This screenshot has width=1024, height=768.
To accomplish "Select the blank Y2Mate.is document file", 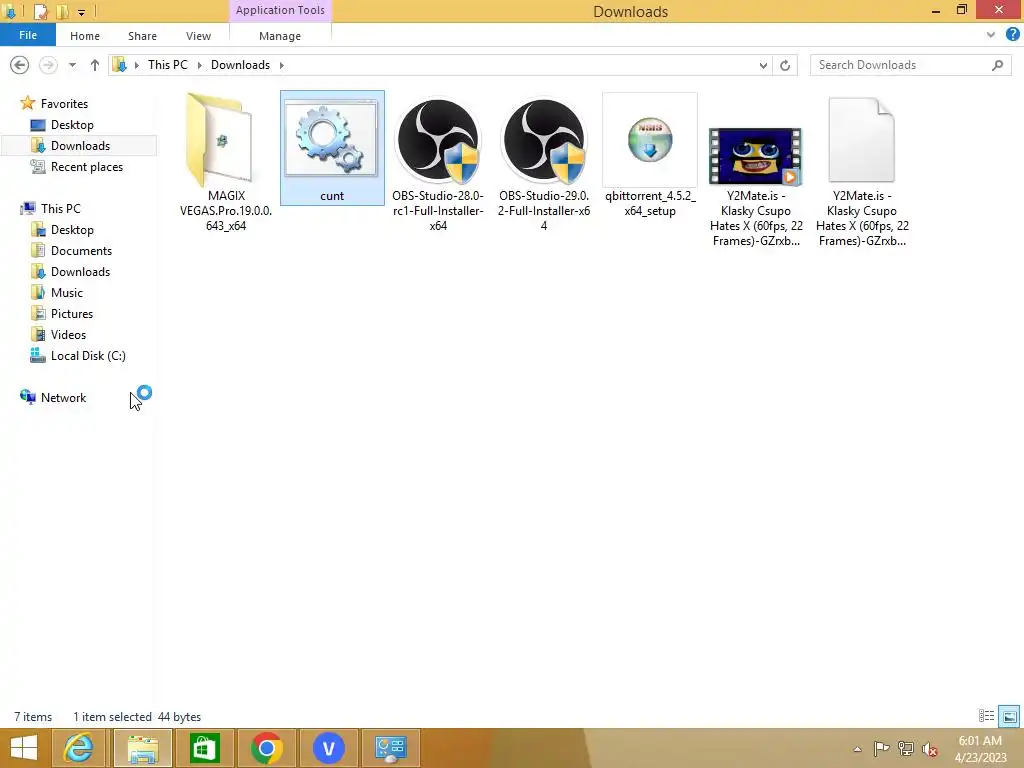I will coord(861,140).
